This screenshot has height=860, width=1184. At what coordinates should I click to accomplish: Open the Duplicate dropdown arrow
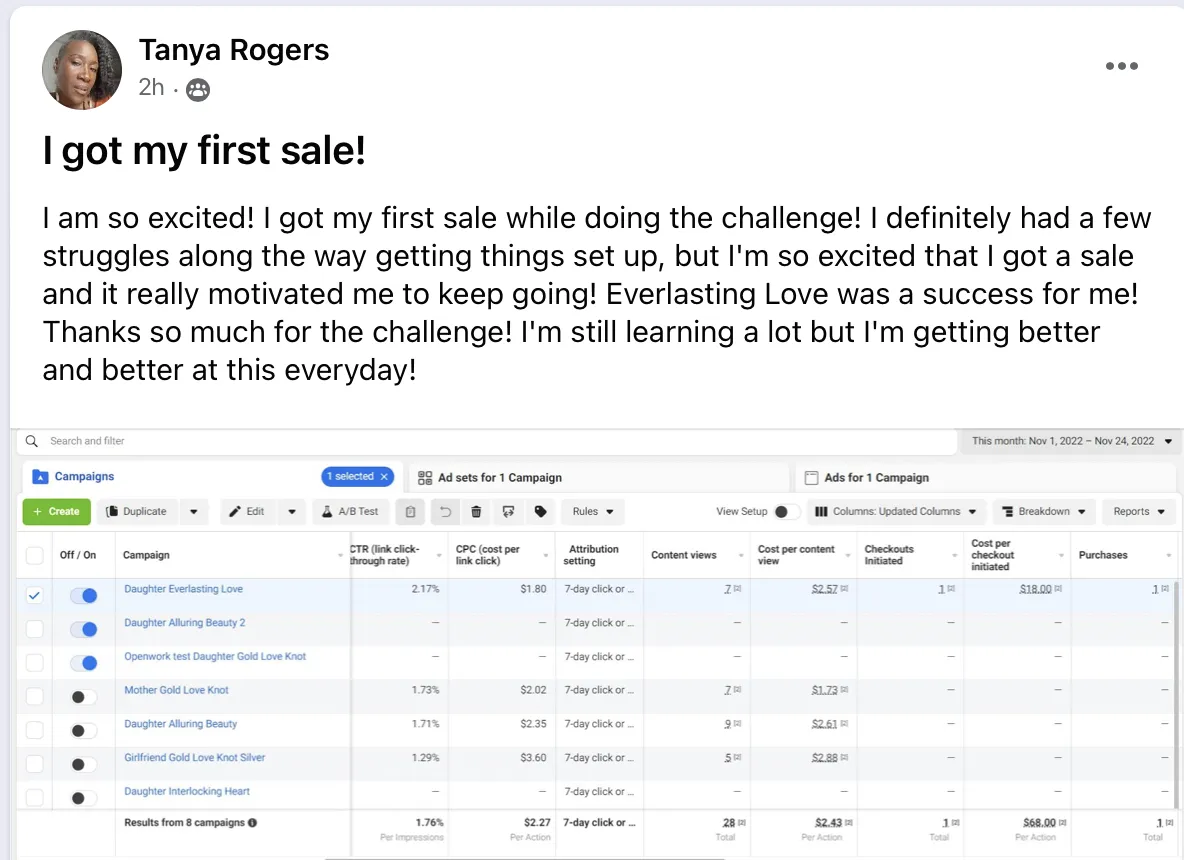click(x=194, y=512)
